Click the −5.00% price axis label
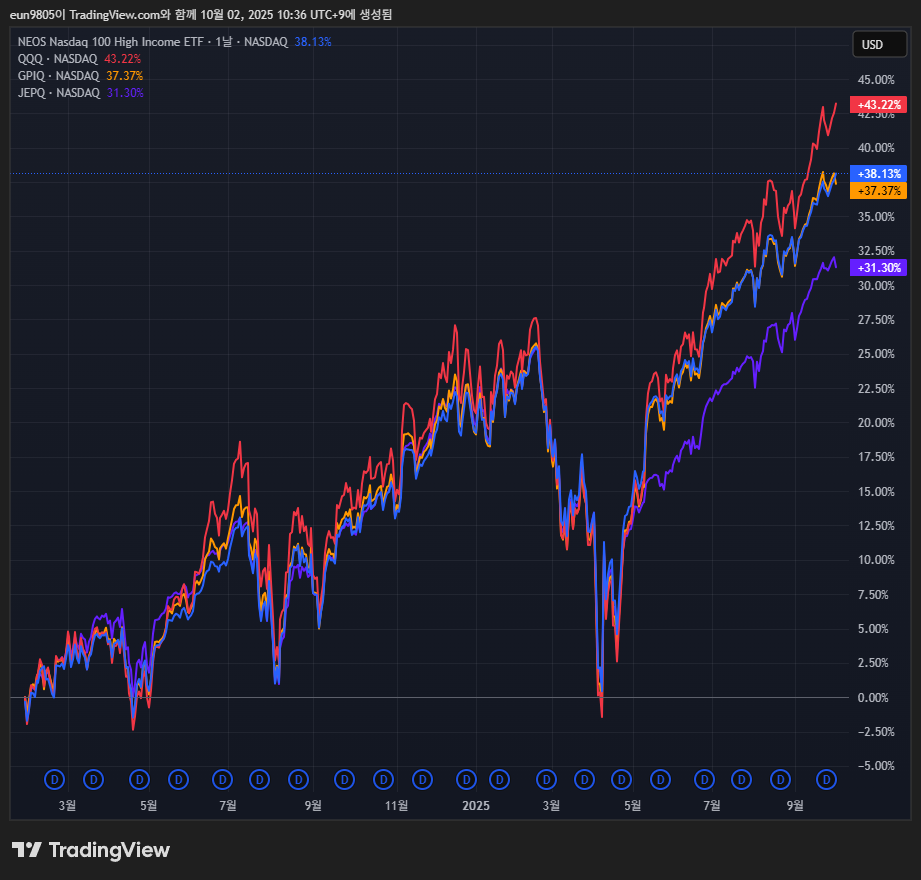The height and width of the screenshot is (880, 921). (876, 765)
